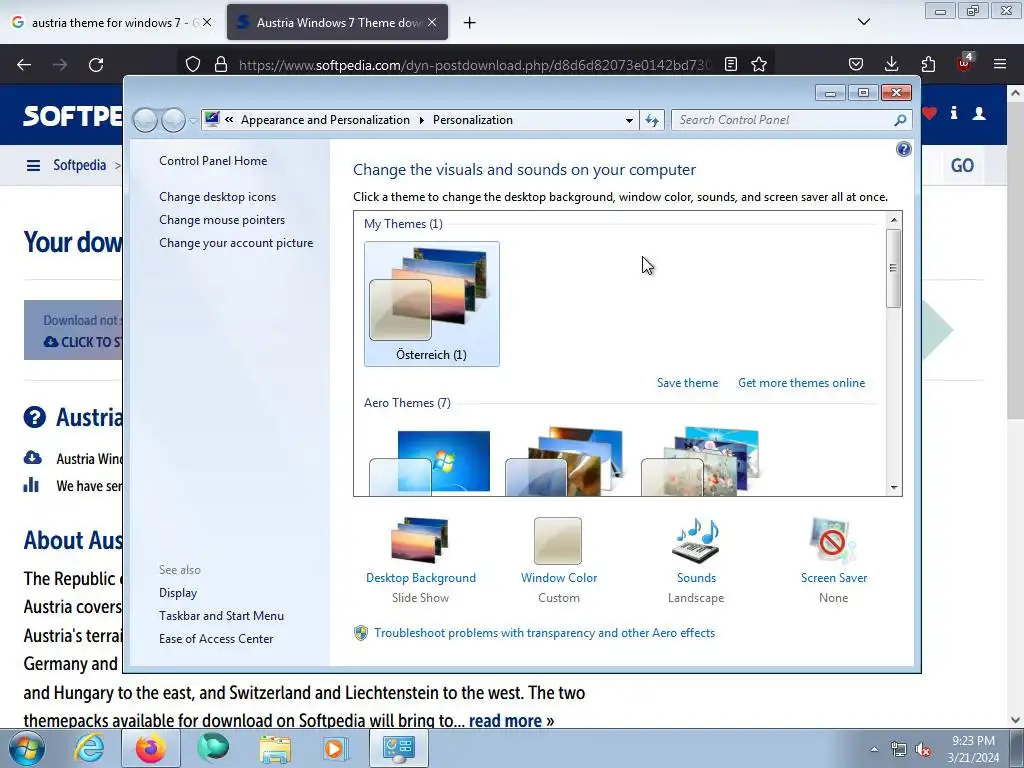
Task: Select the third Aero theme with flowers
Action: (700, 461)
